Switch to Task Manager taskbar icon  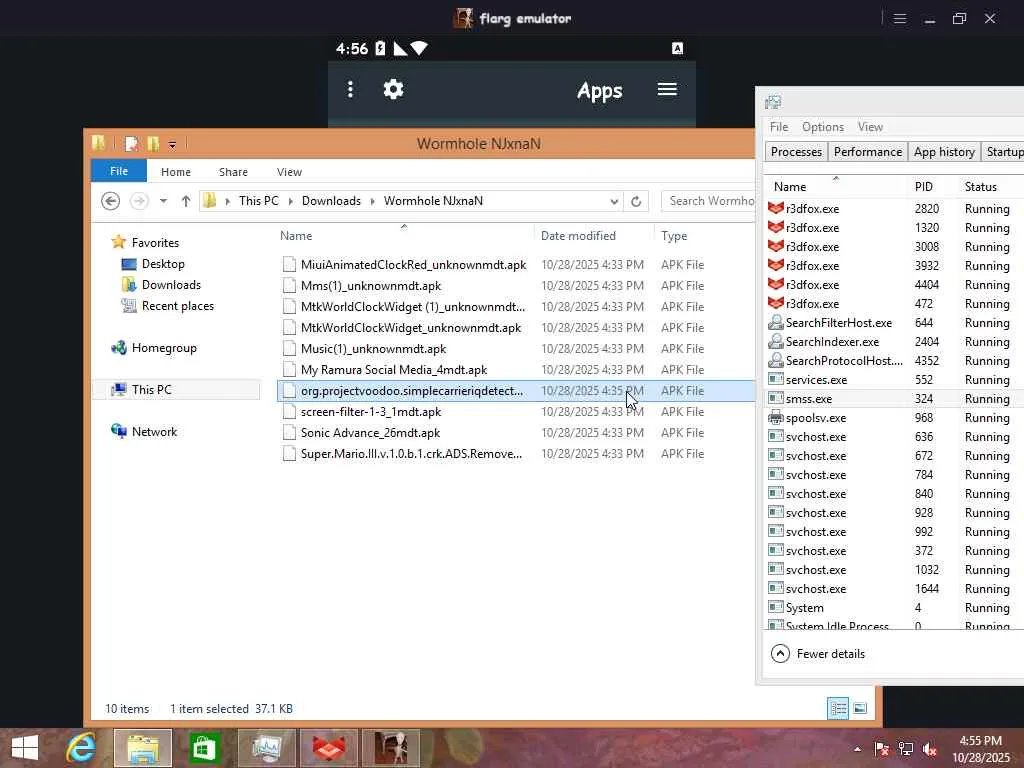pyautogui.click(x=267, y=748)
